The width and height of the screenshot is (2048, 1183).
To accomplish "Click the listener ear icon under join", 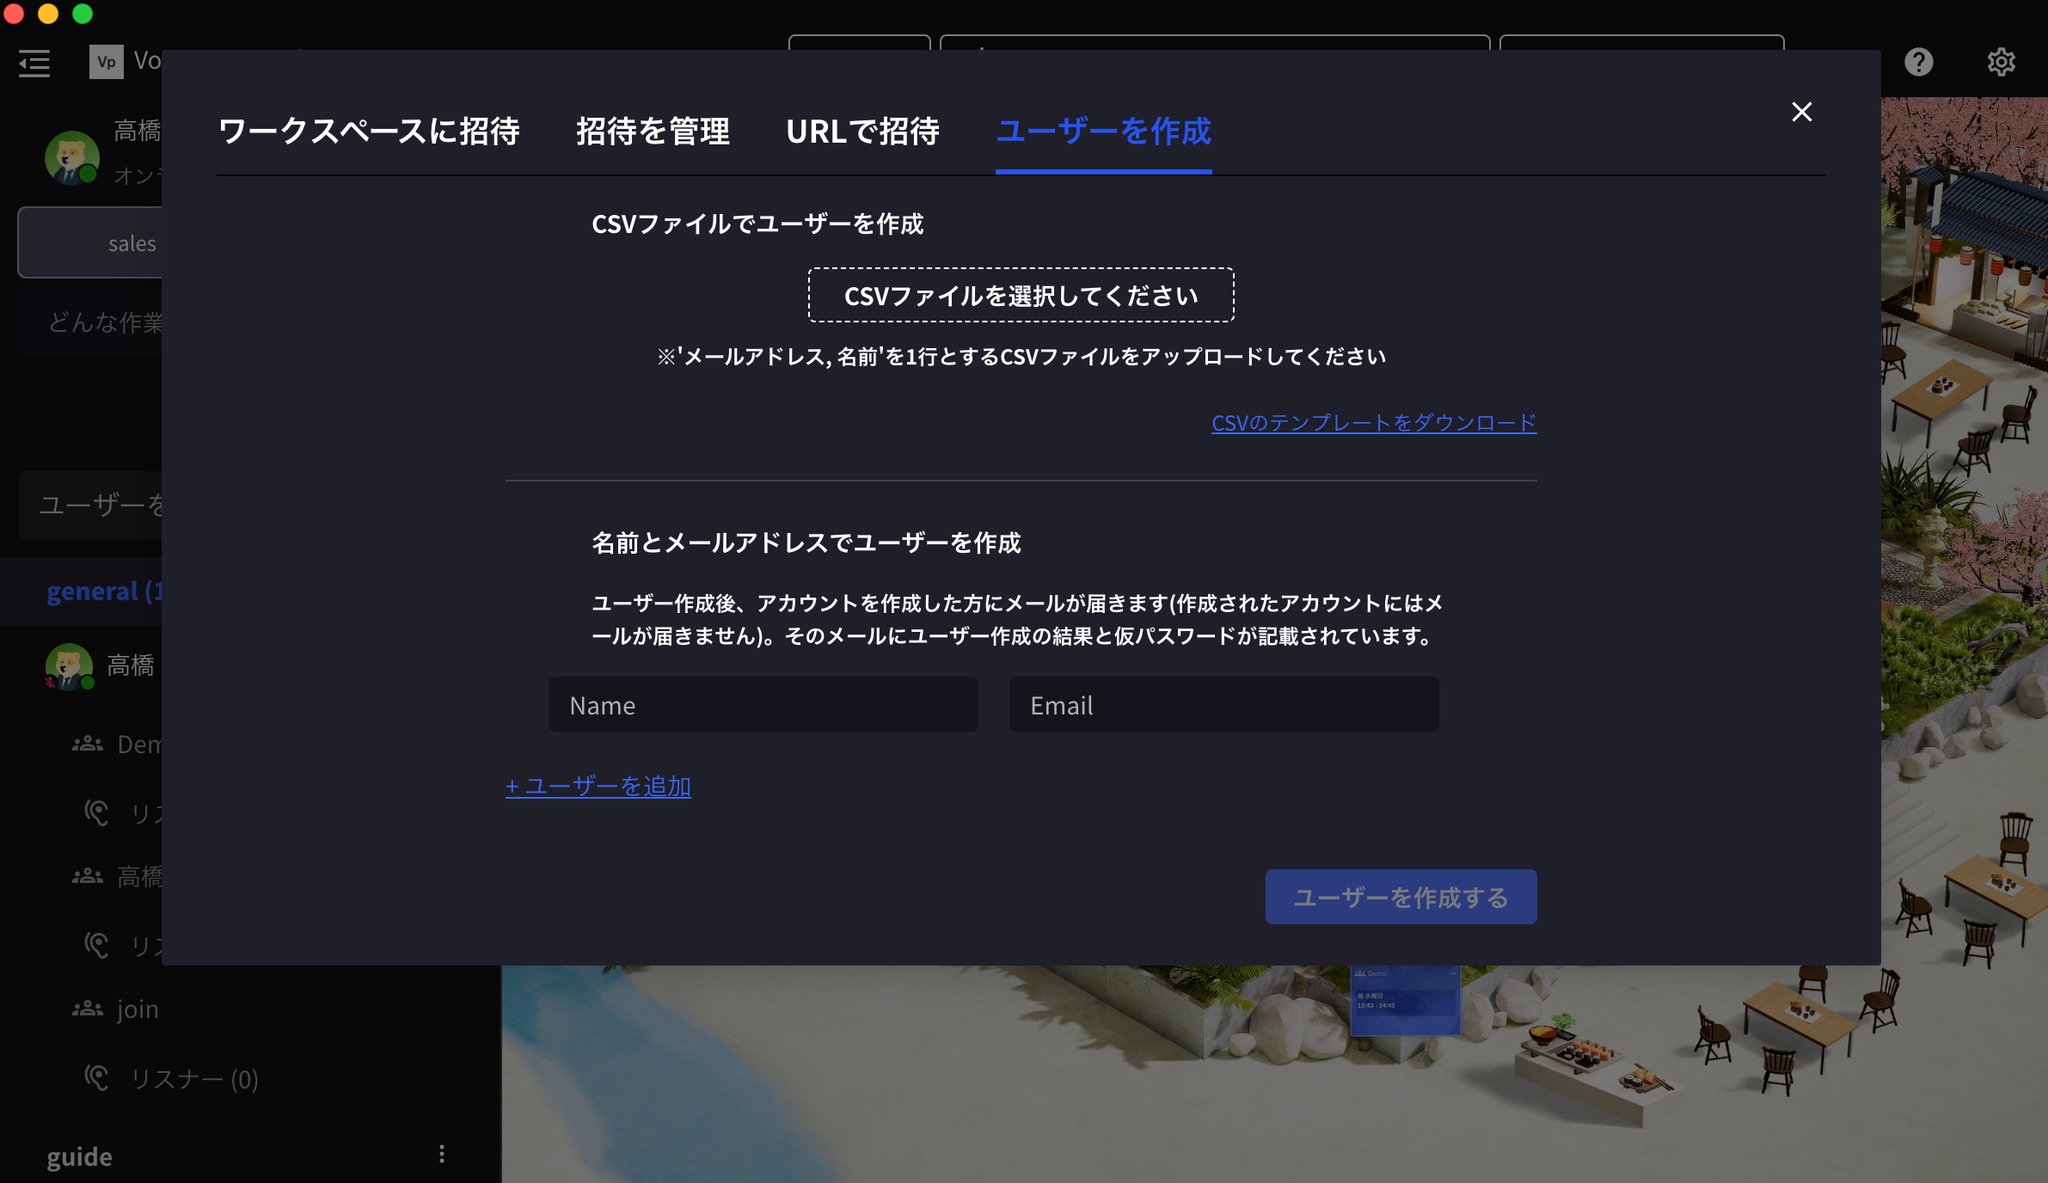I will [x=96, y=1077].
